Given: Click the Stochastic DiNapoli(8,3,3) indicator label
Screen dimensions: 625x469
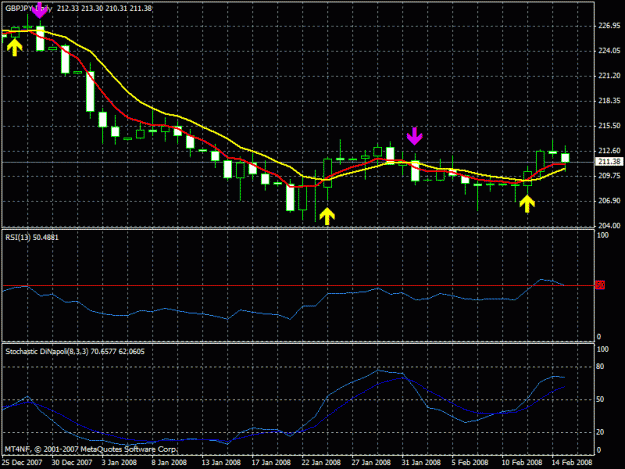Looking at the screenshot, I should [75, 351].
